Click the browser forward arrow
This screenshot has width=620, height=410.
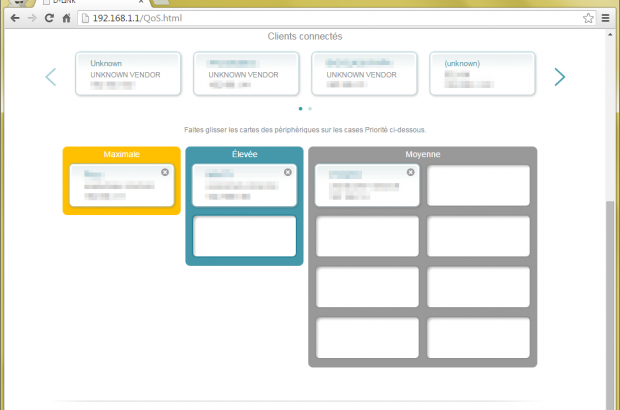click(31, 18)
